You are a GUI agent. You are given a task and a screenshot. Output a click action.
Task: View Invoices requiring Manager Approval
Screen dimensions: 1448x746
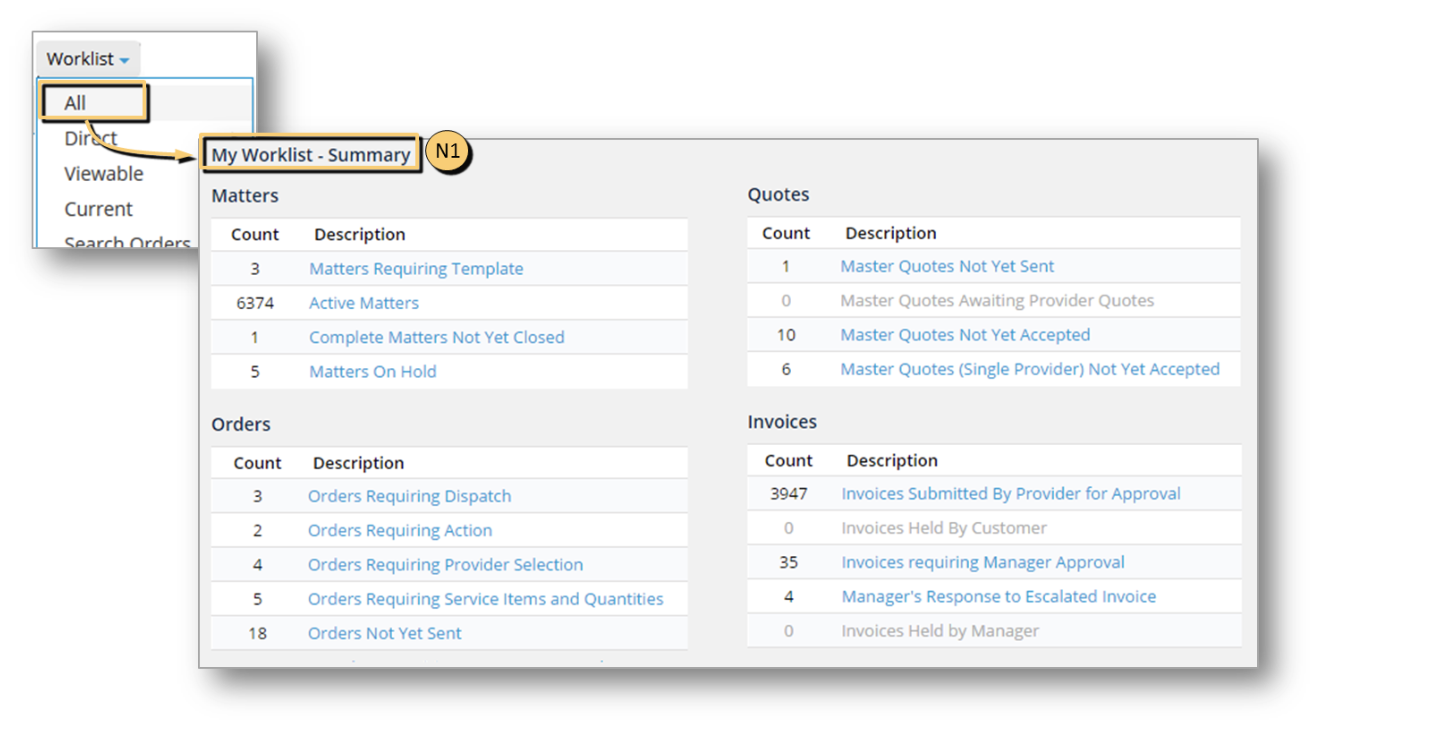coord(983,562)
